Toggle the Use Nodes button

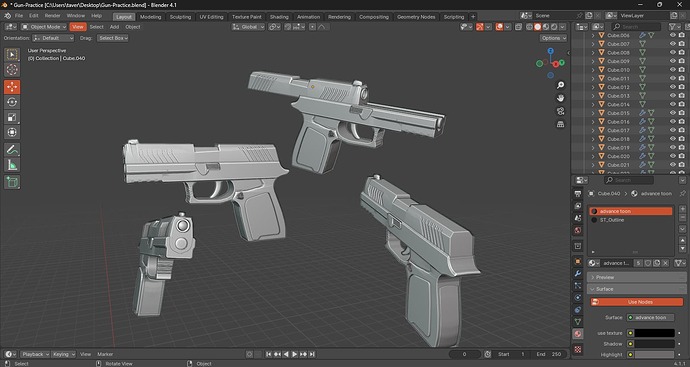(x=636, y=302)
